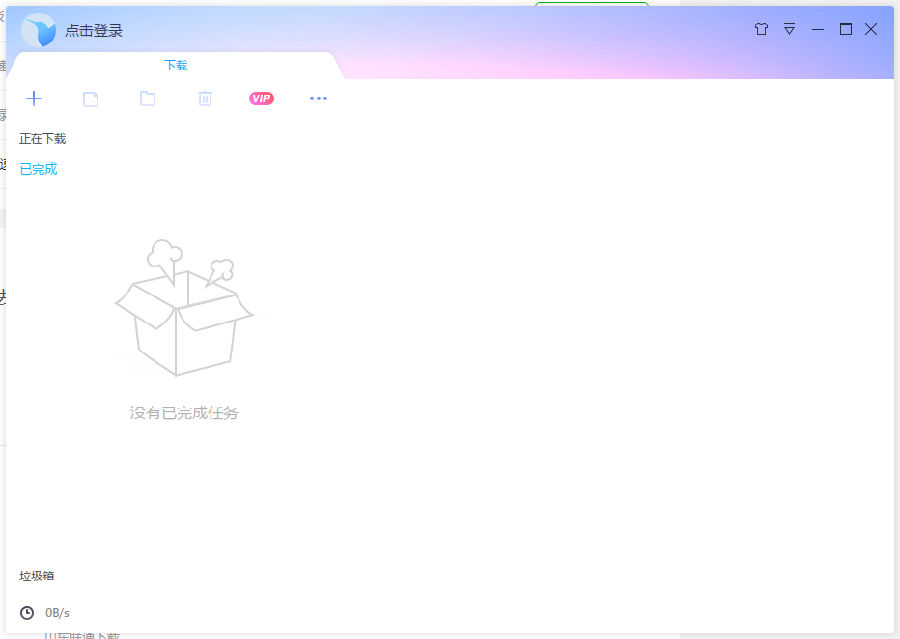Minimize the Xunlei window
Viewport: 900px width, 639px height.
(818, 29)
